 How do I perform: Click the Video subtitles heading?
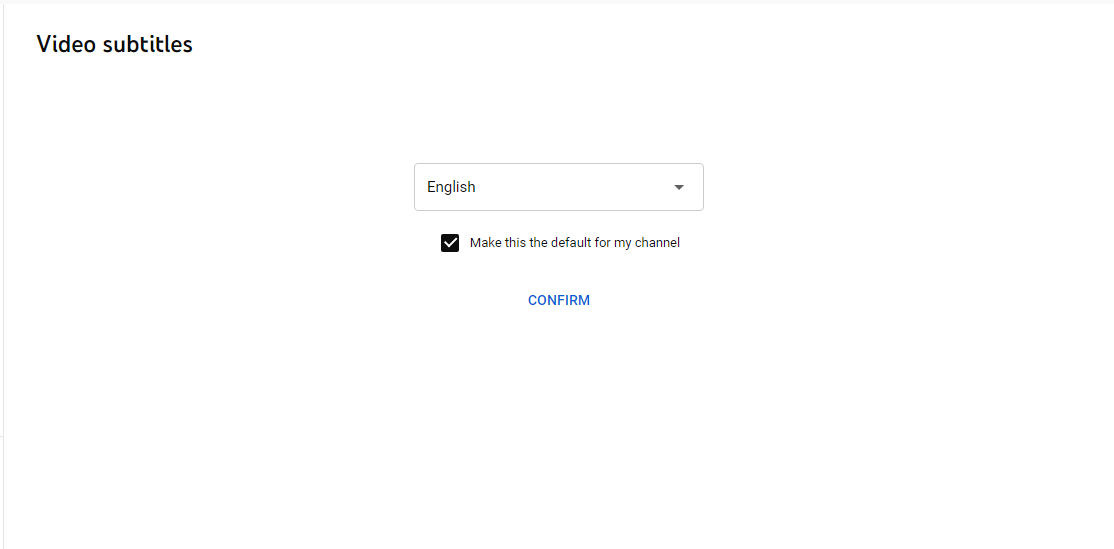(x=114, y=44)
